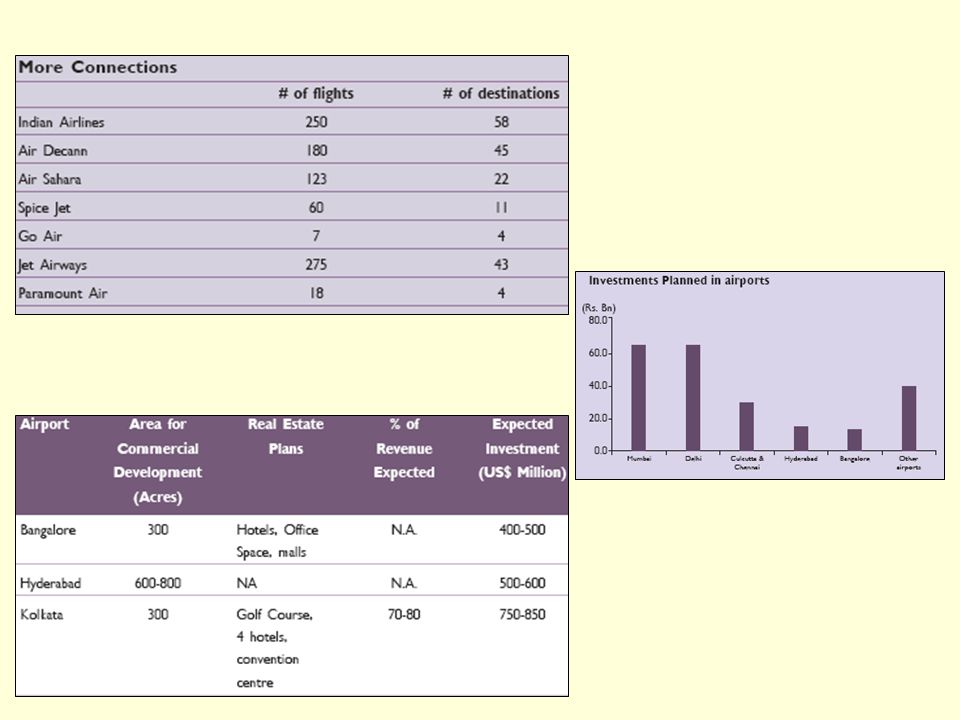Select the Bangalore row in airport table

click(292, 540)
